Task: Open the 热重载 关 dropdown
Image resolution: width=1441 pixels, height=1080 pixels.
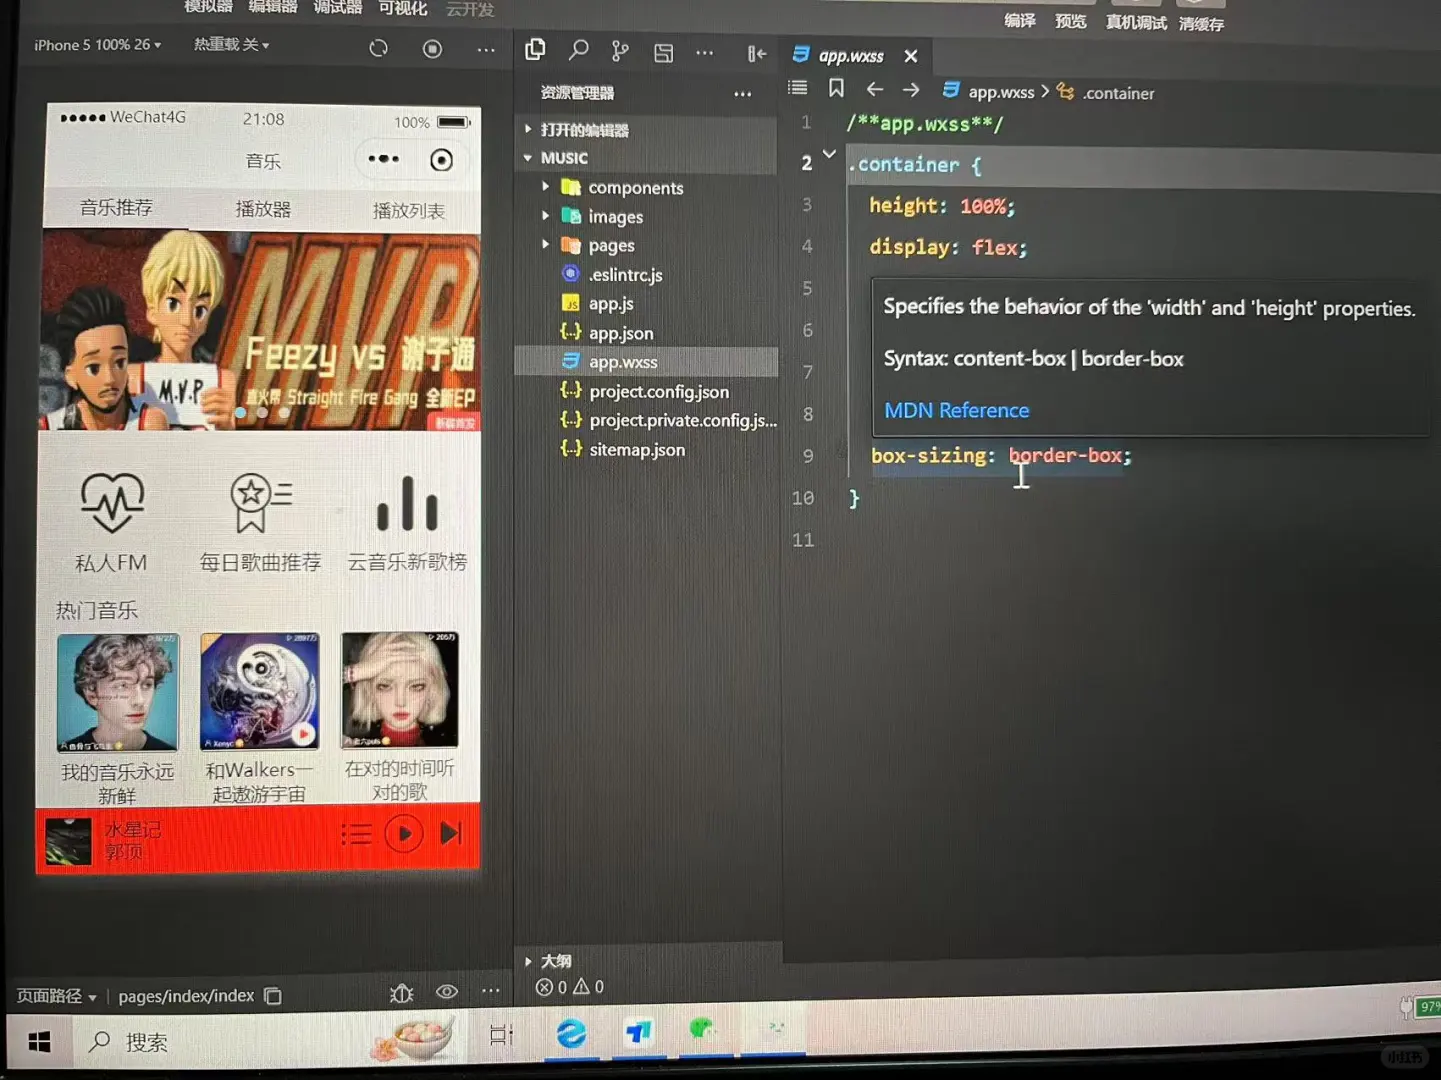Action: (x=231, y=45)
